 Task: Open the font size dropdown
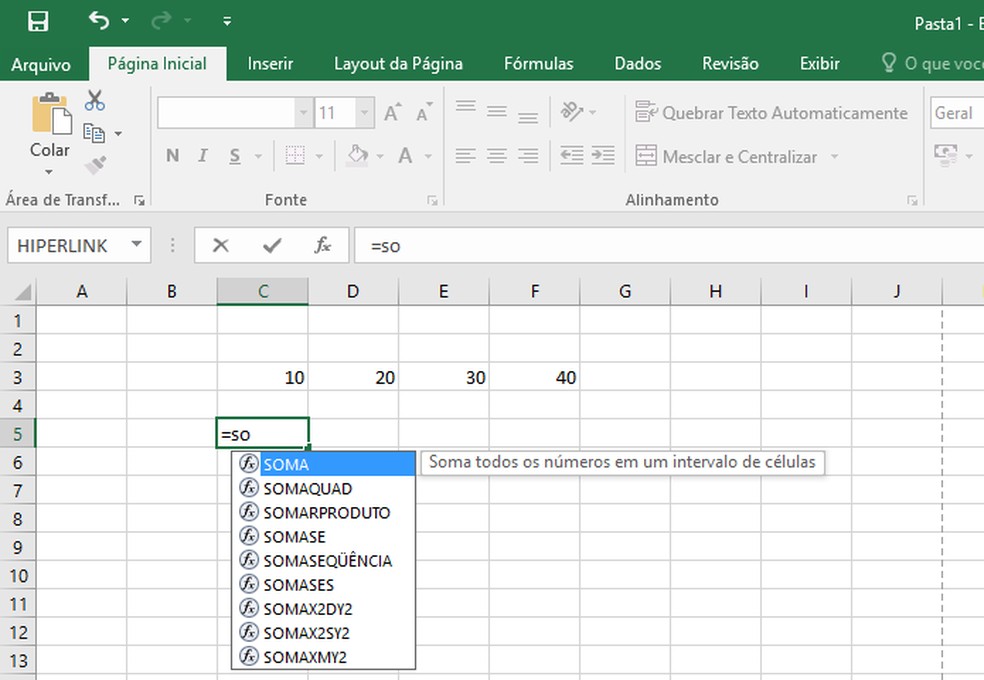pos(364,113)
